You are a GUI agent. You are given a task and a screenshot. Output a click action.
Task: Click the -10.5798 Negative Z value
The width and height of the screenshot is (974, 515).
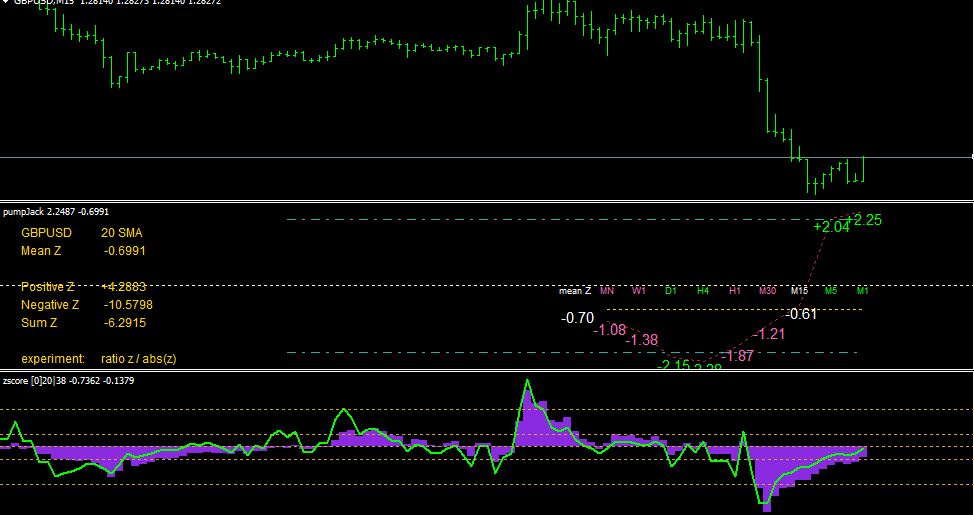point(128,305)
